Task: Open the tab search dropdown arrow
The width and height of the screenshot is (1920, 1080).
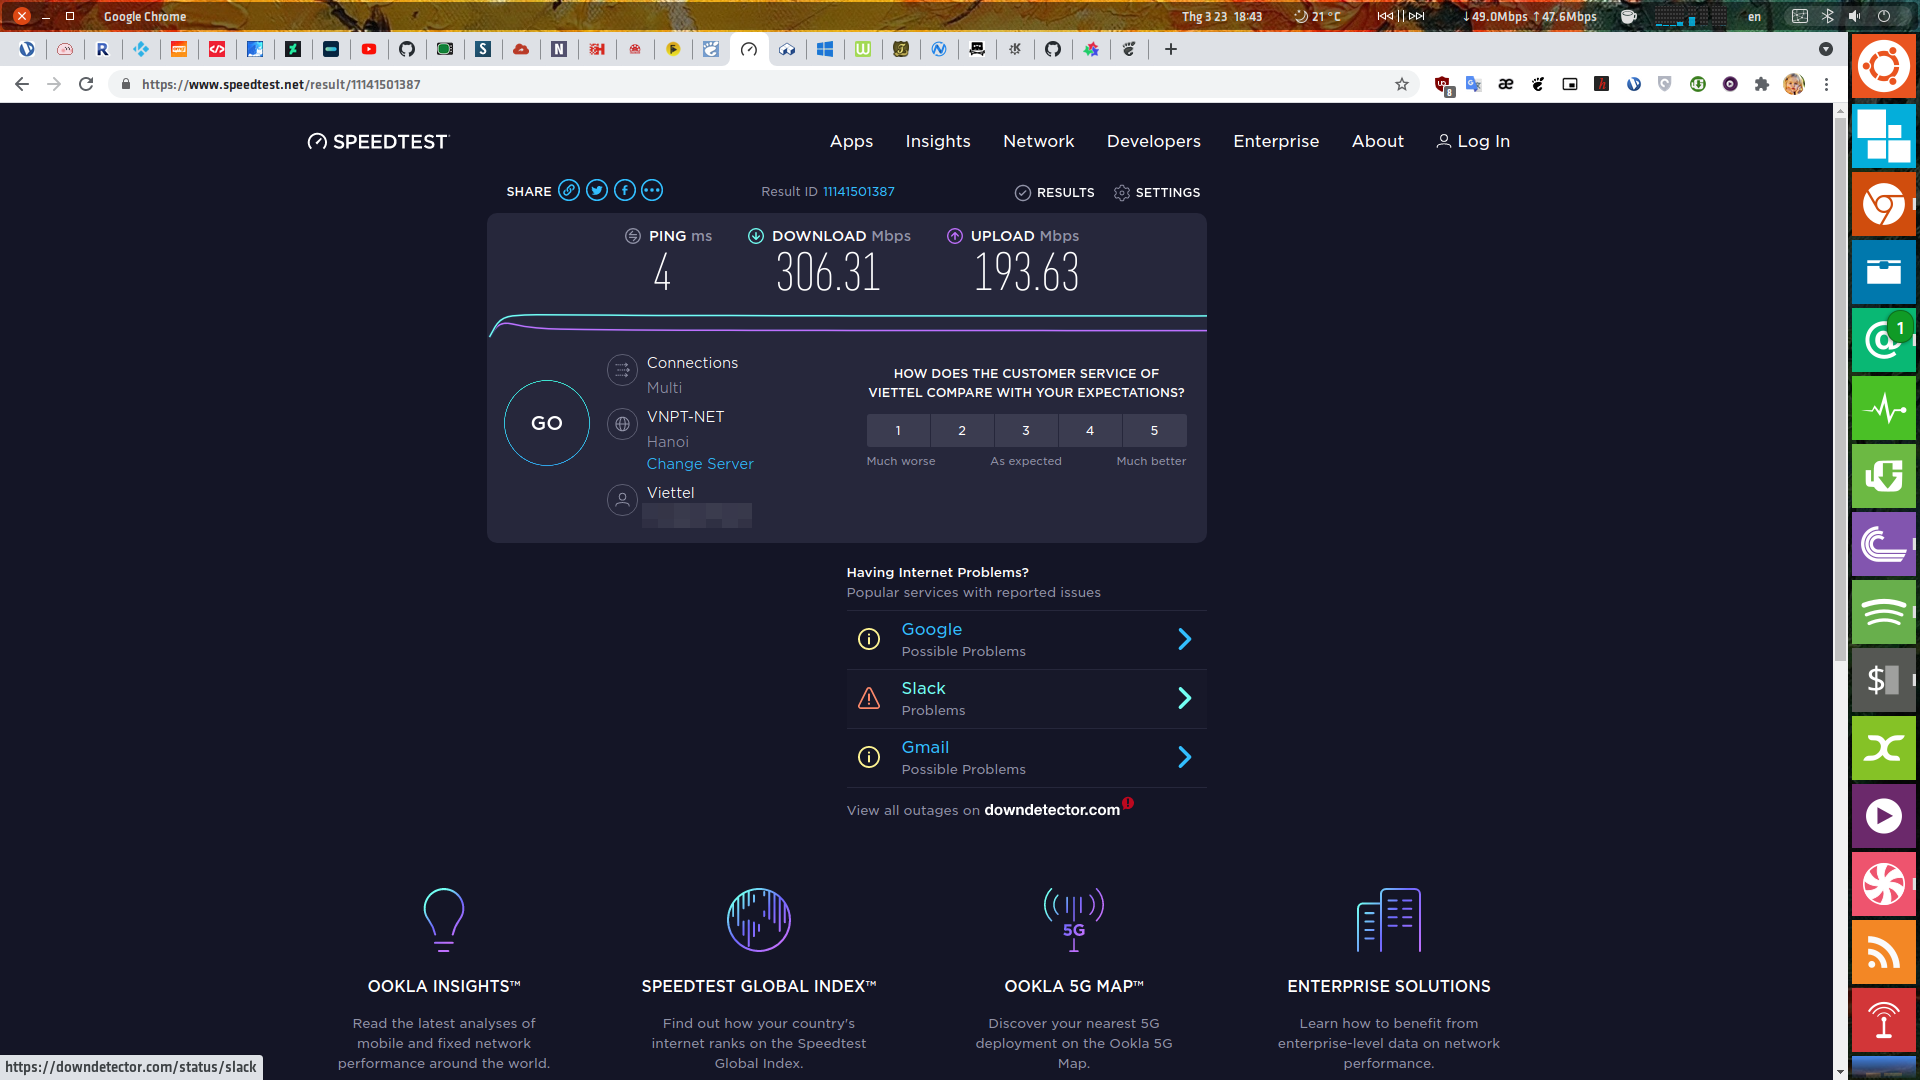Action: click(1826, 49)
